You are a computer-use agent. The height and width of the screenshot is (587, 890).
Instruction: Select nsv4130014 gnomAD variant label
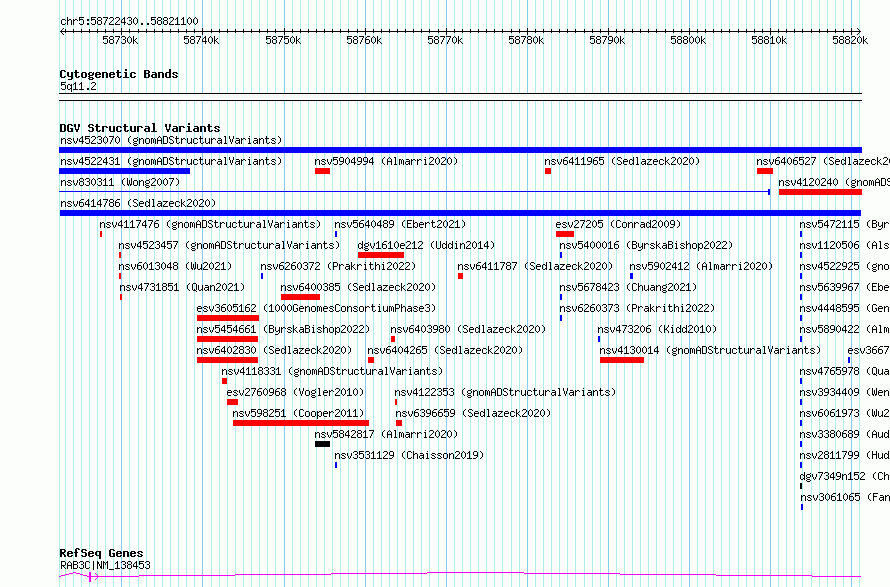coord(711,350)
